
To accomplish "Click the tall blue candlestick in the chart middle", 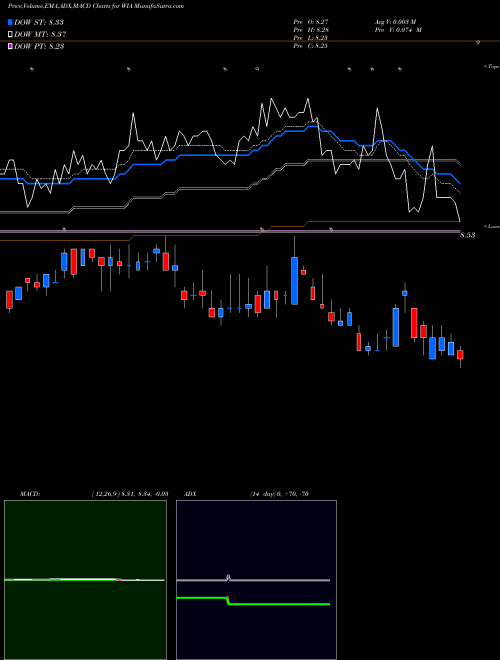I will (295, 281).
